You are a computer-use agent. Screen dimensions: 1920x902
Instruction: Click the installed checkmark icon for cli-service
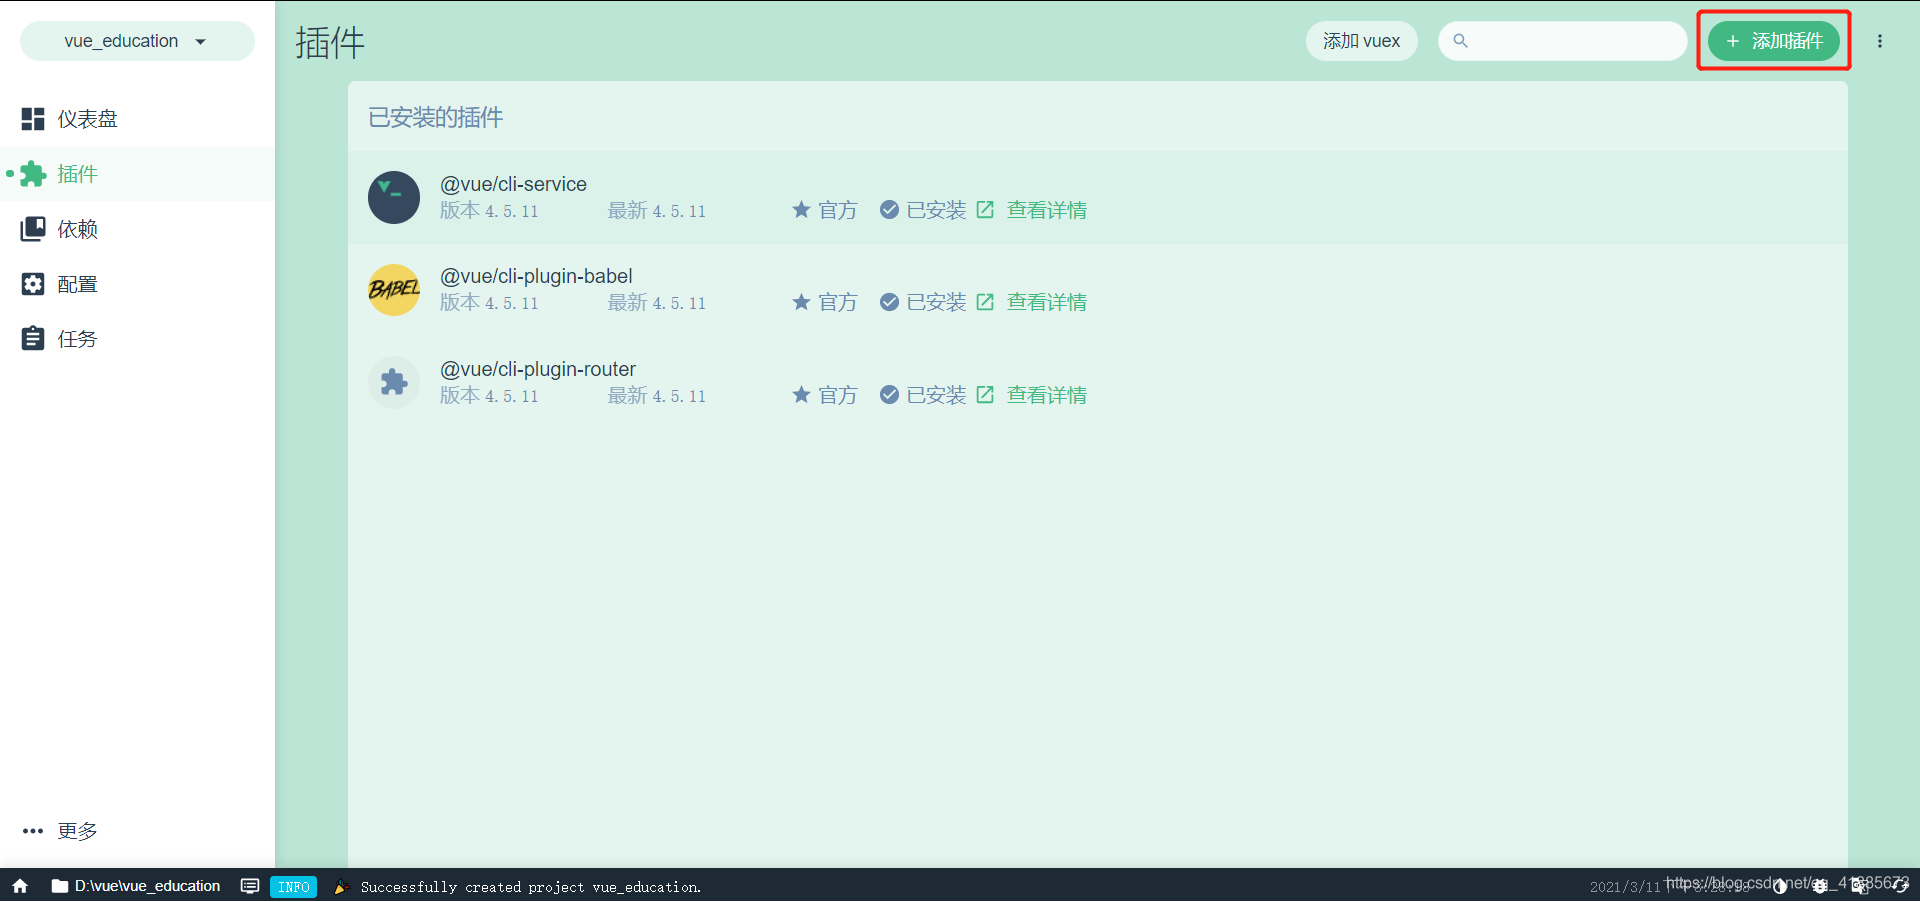pos(889,210)
